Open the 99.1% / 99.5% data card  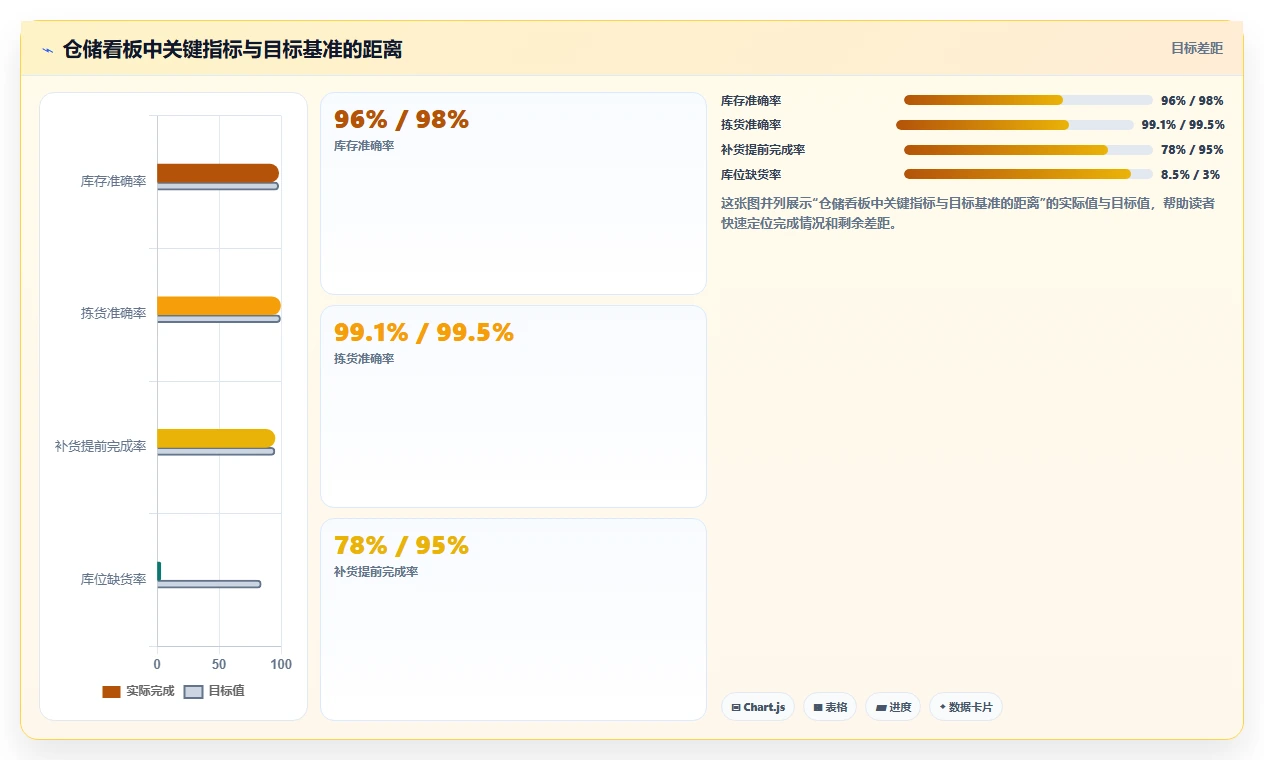513,407
